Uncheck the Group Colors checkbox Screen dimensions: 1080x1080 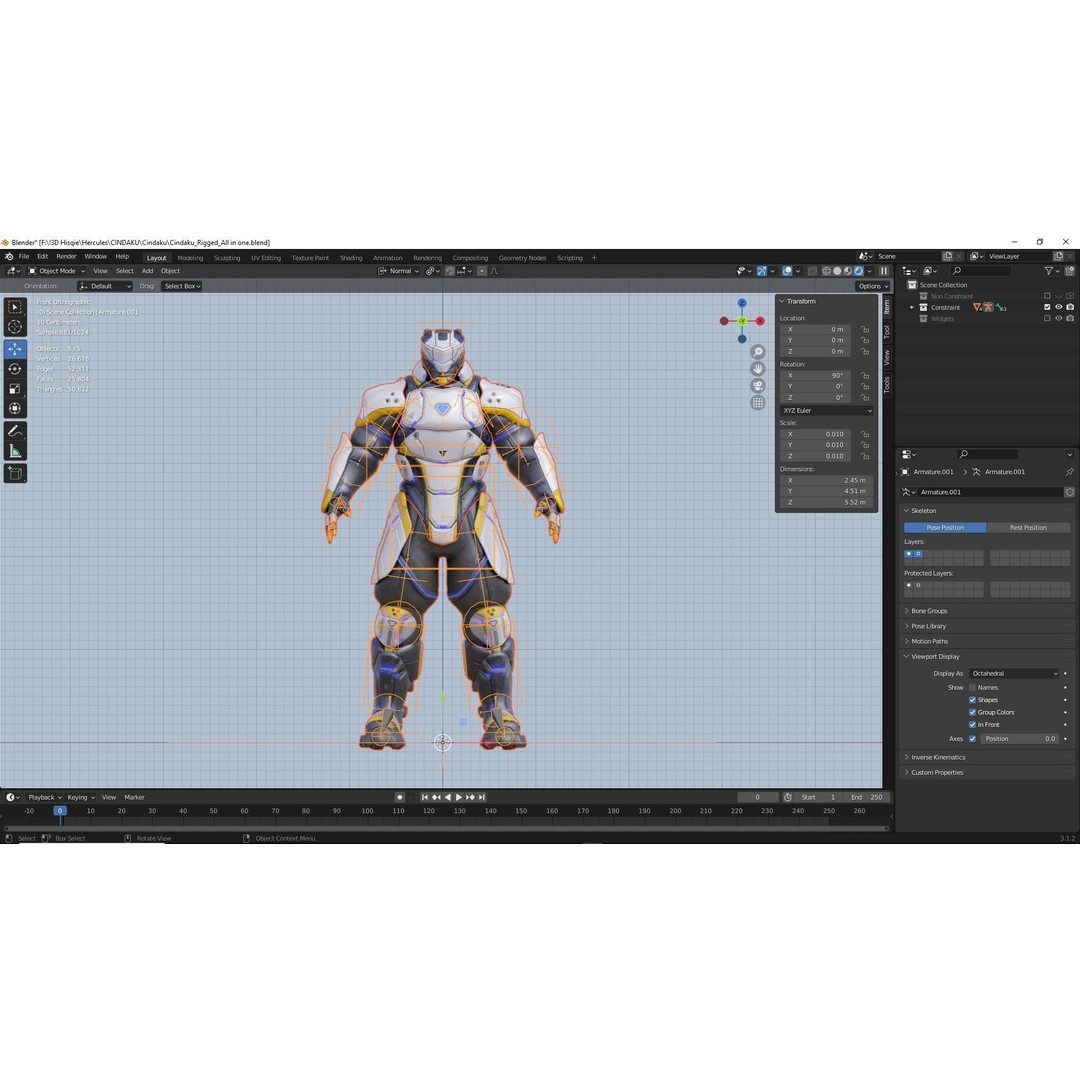point(973,712)
